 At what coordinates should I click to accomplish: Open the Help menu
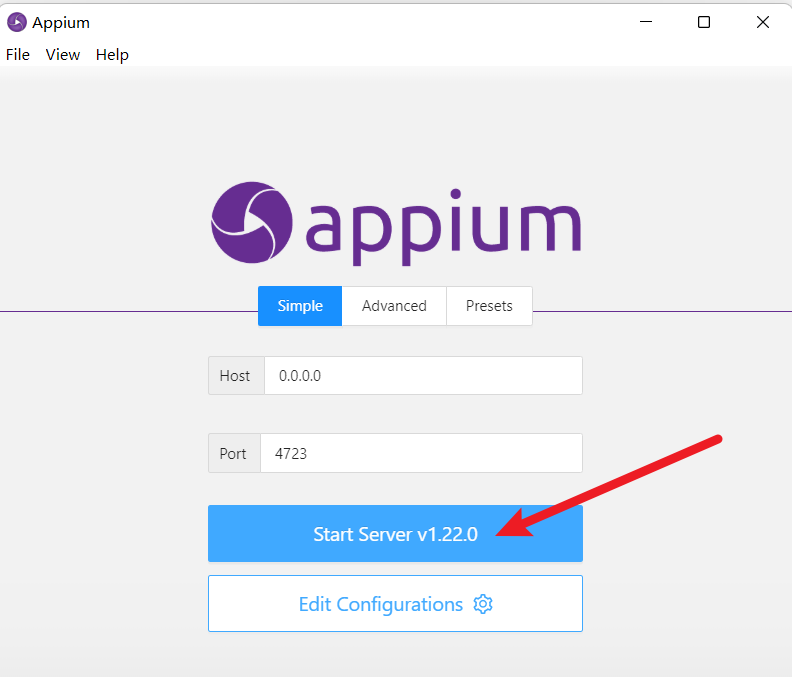(x=112, y=55)
